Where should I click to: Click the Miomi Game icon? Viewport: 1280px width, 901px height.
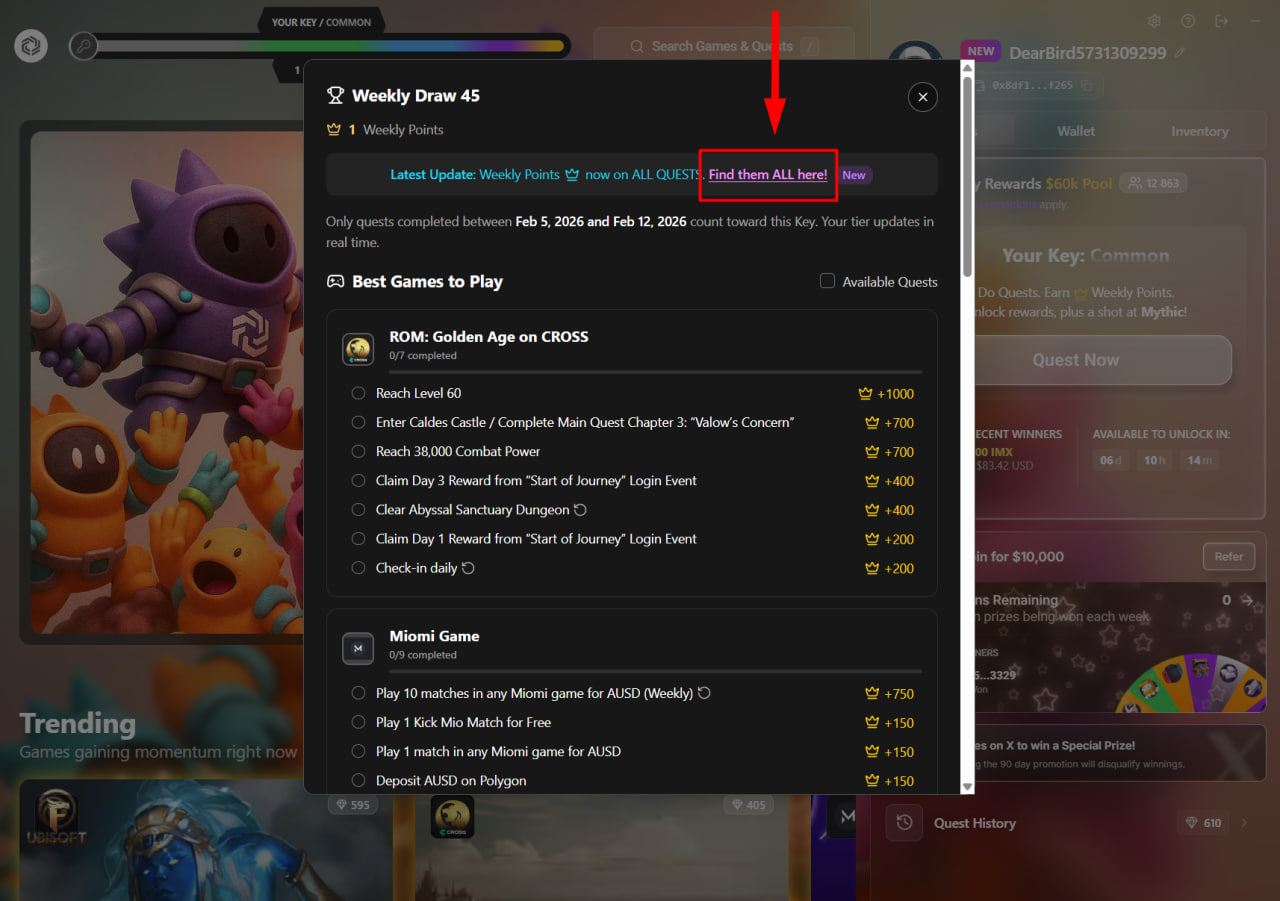click(358, 648)
